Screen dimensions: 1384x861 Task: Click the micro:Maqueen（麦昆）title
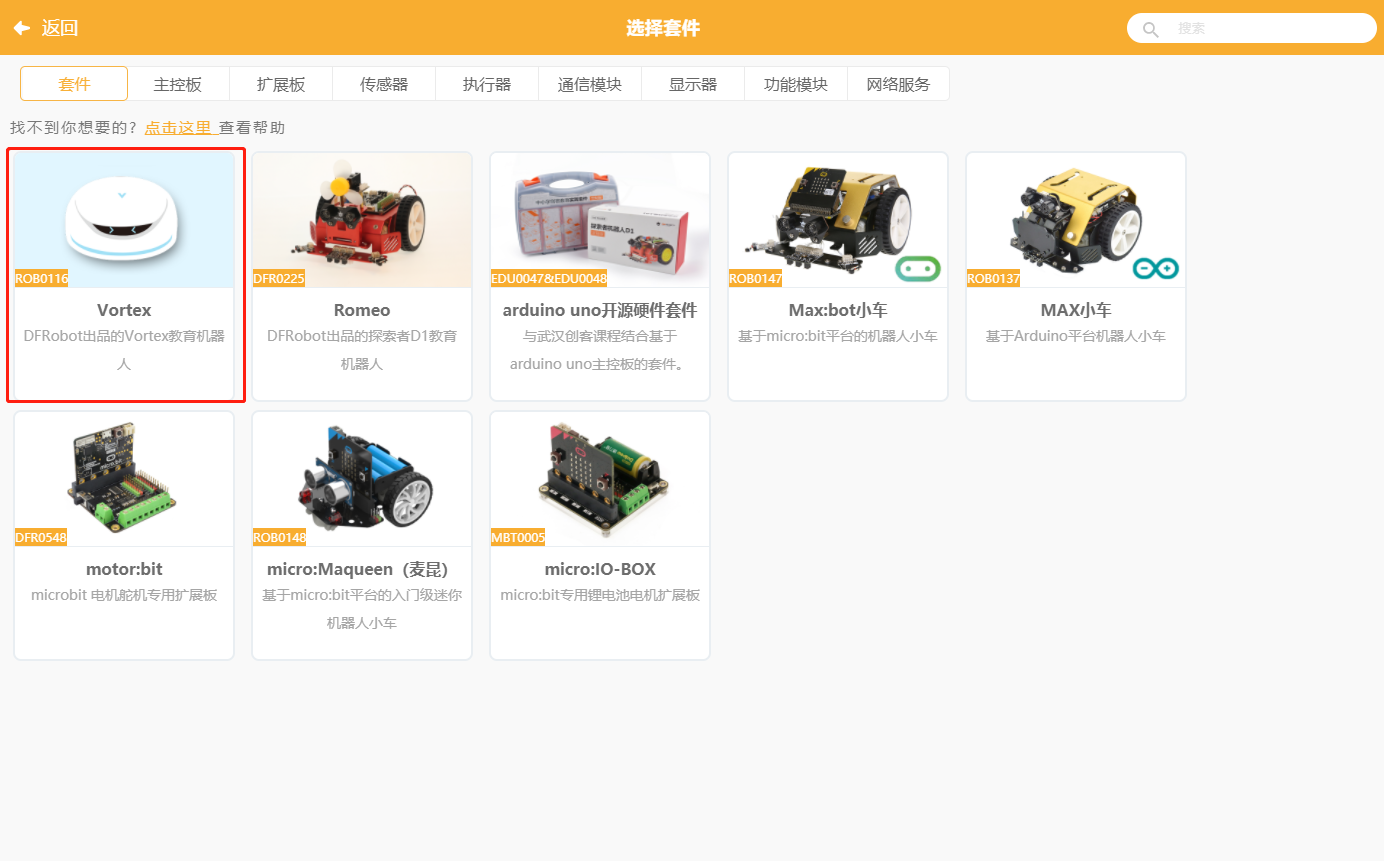[x=362, y=569]
